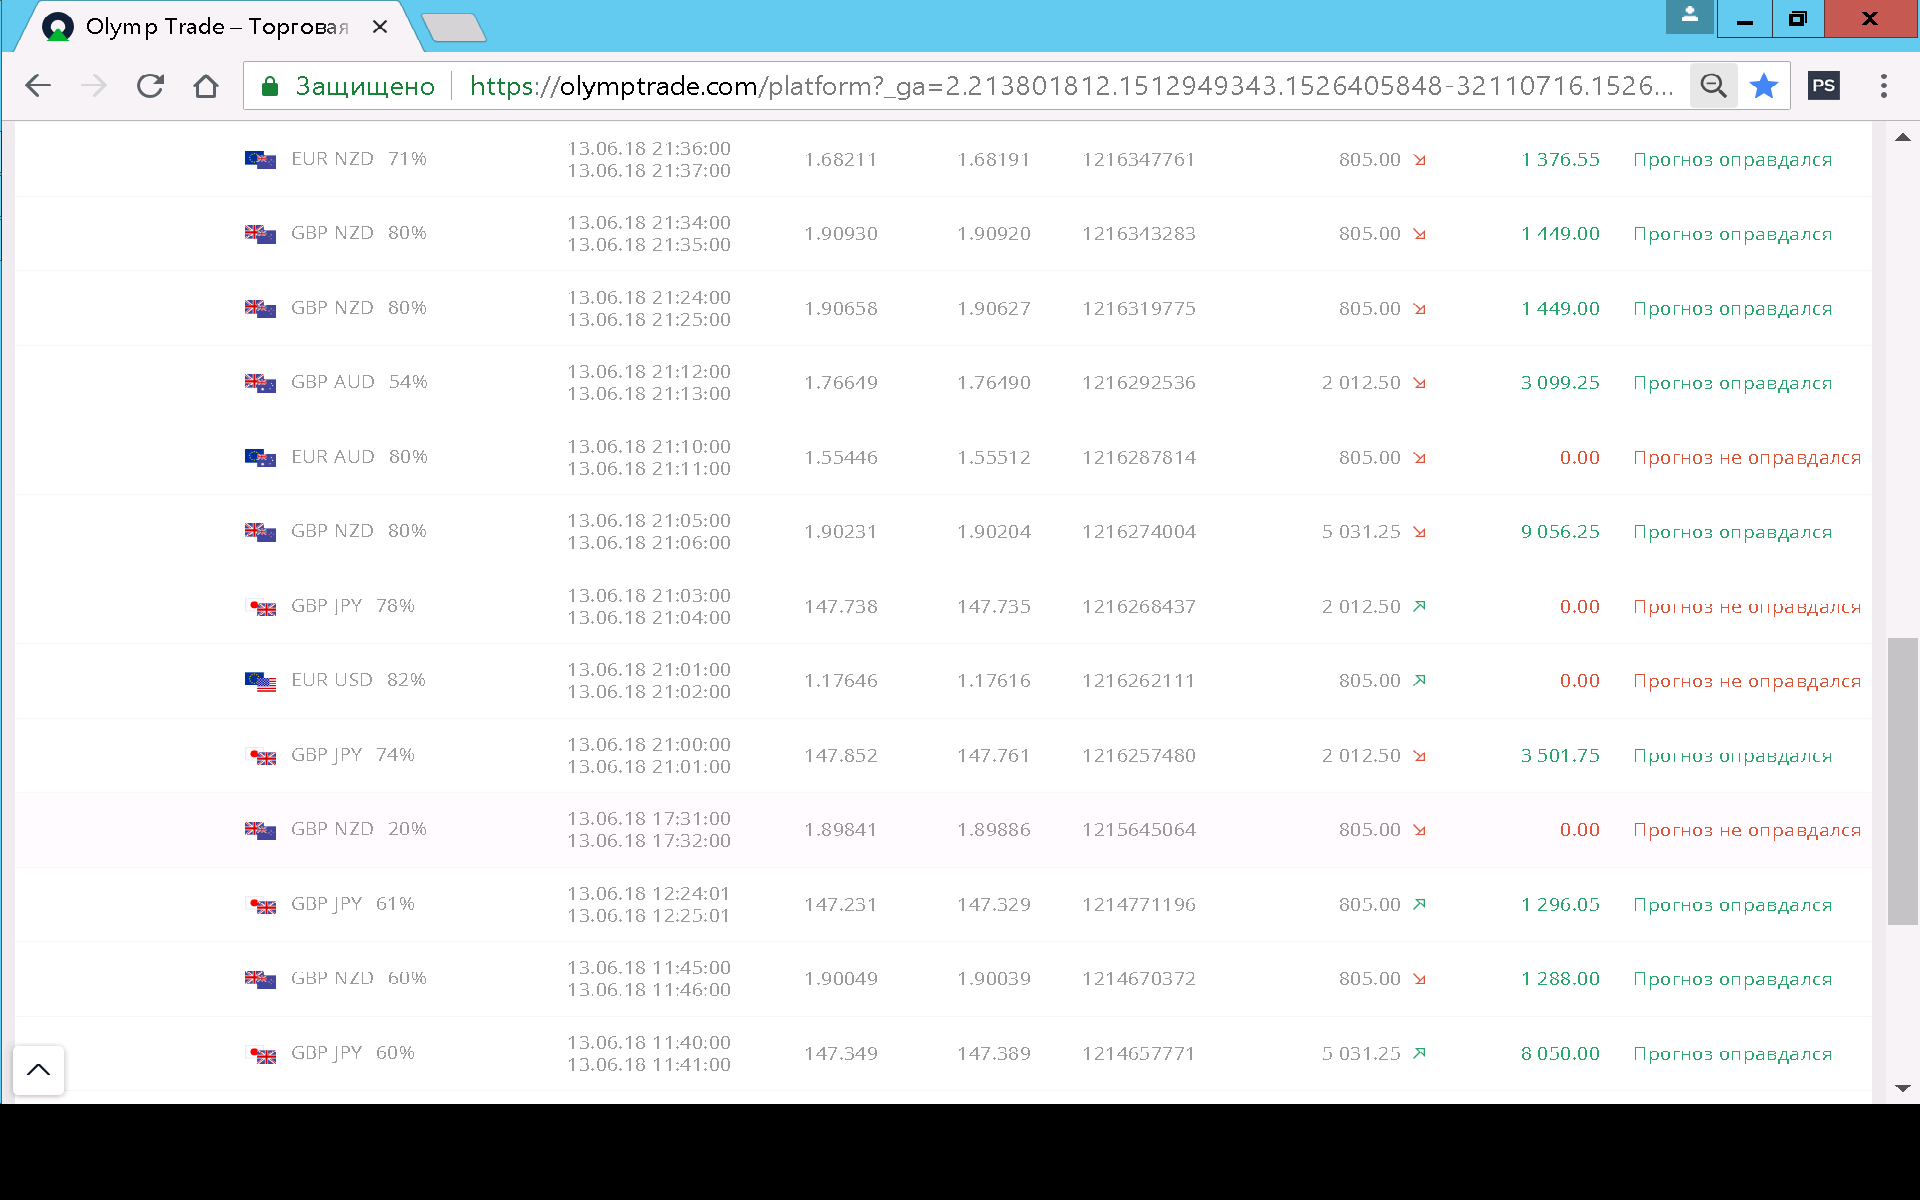The height and width of the screenshot is (1200, 1920).
Task: Click the page scrollbar thumb
Action: pos(1902,781)
